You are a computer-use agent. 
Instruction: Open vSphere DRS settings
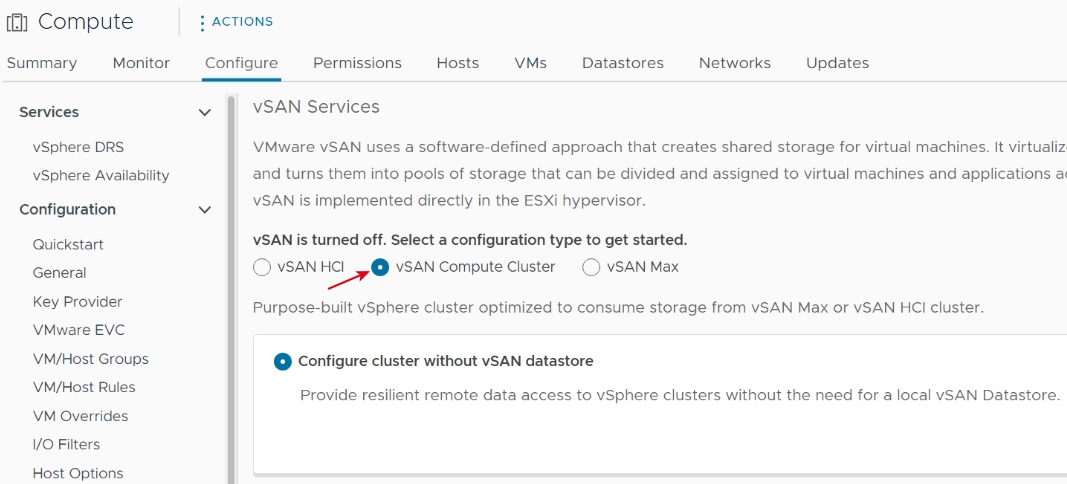coord(78,147)
